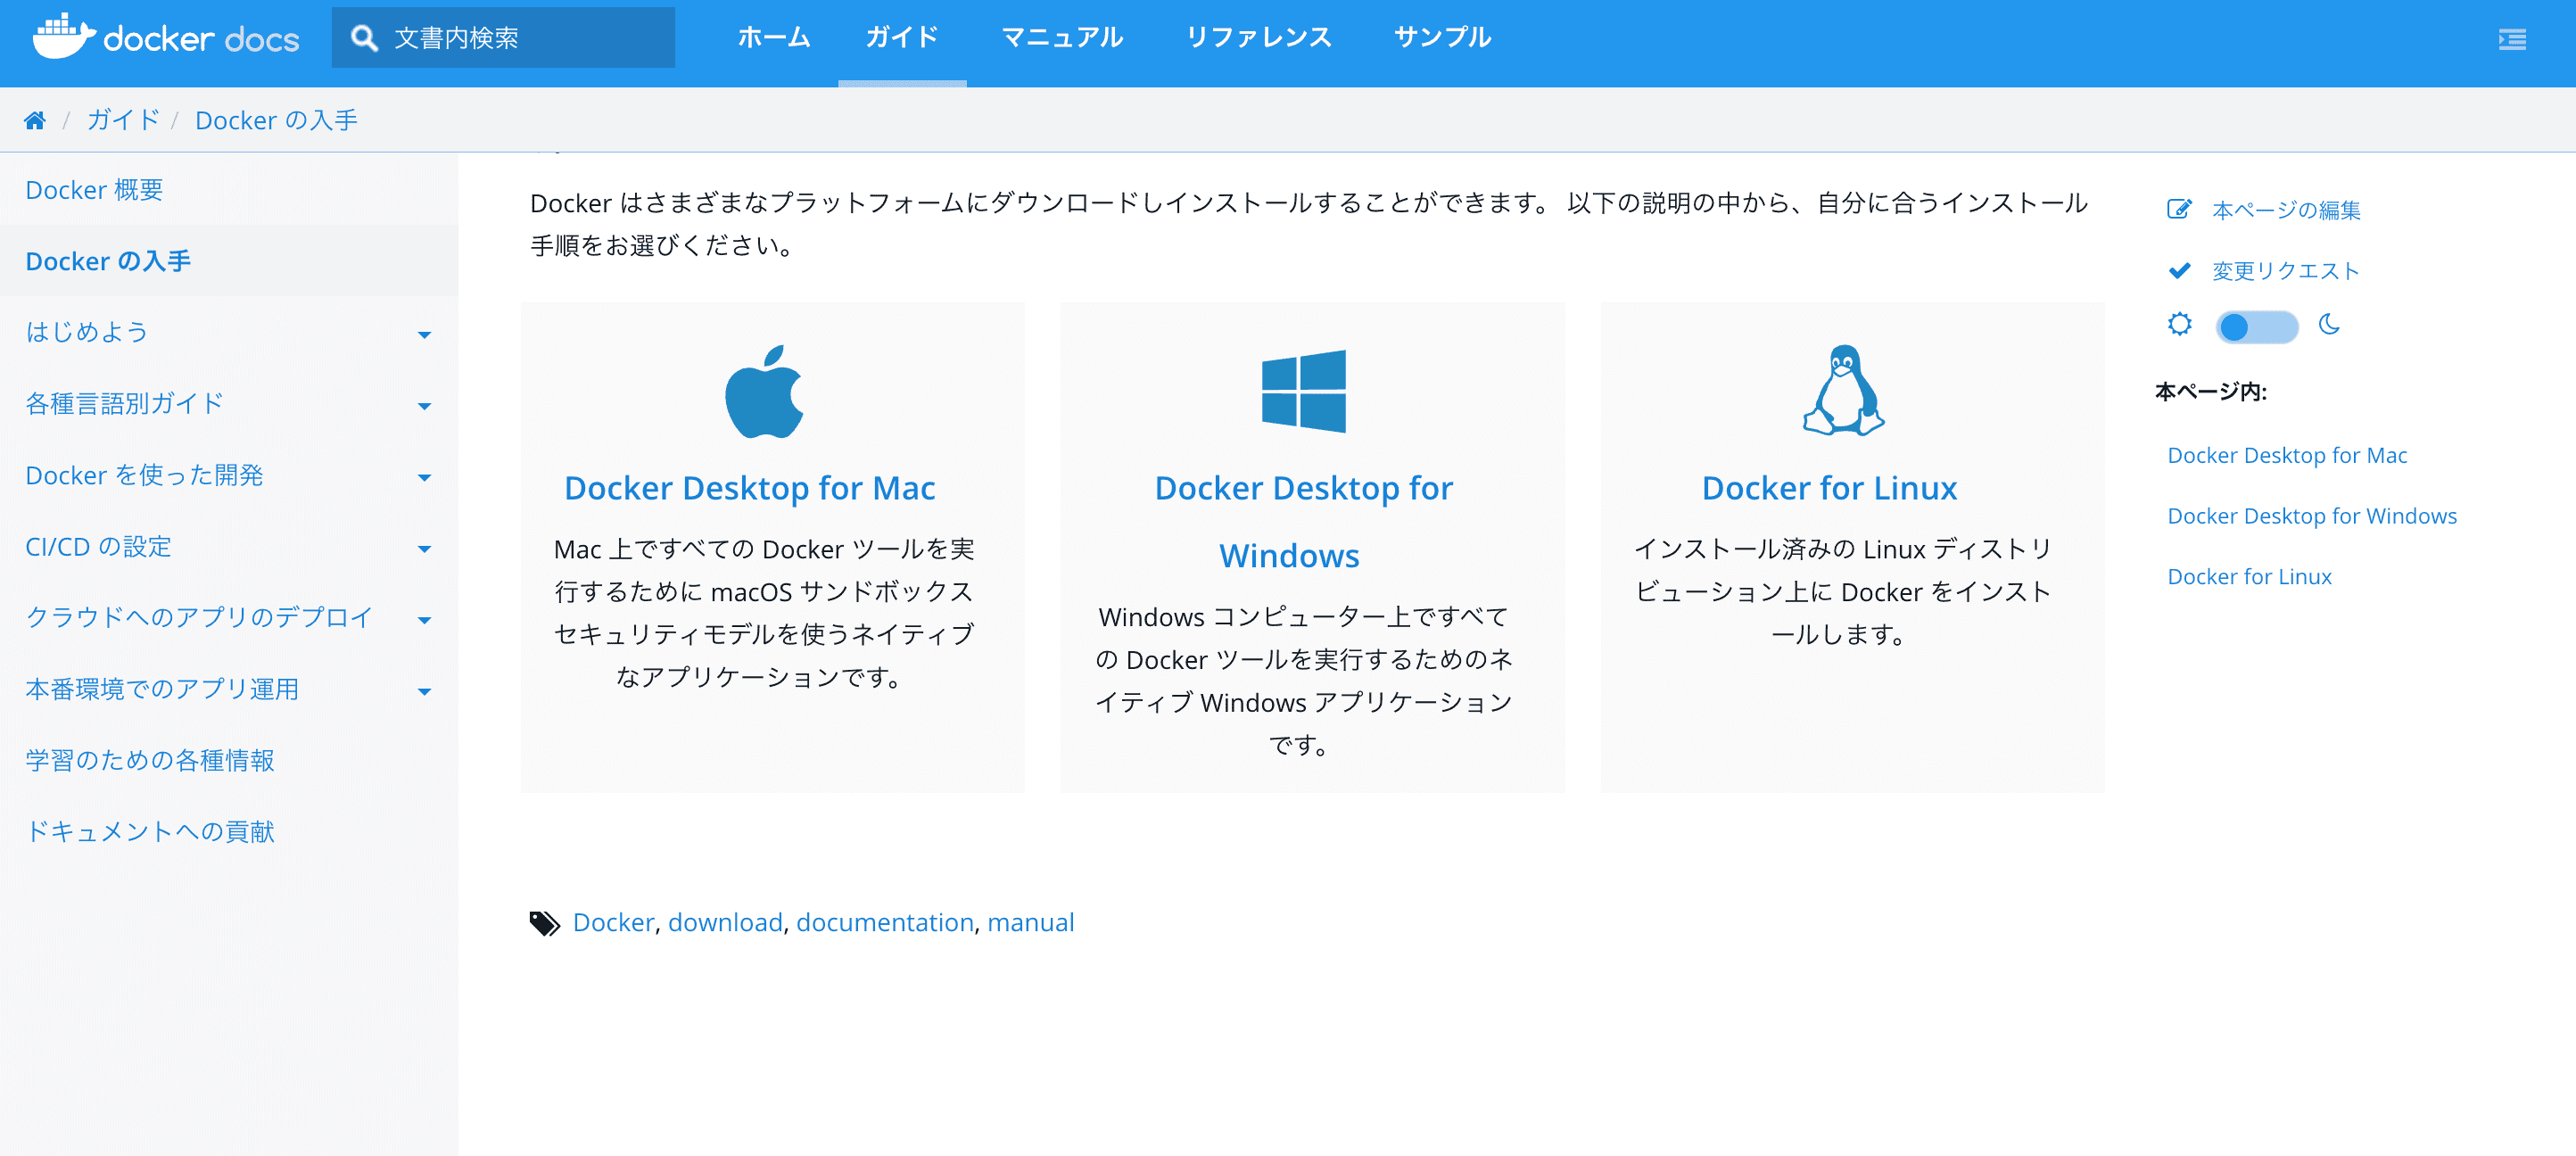2576x1156 pixels.
Task: Open the リファレンス nav tab
Action: tap(1258, 38)
